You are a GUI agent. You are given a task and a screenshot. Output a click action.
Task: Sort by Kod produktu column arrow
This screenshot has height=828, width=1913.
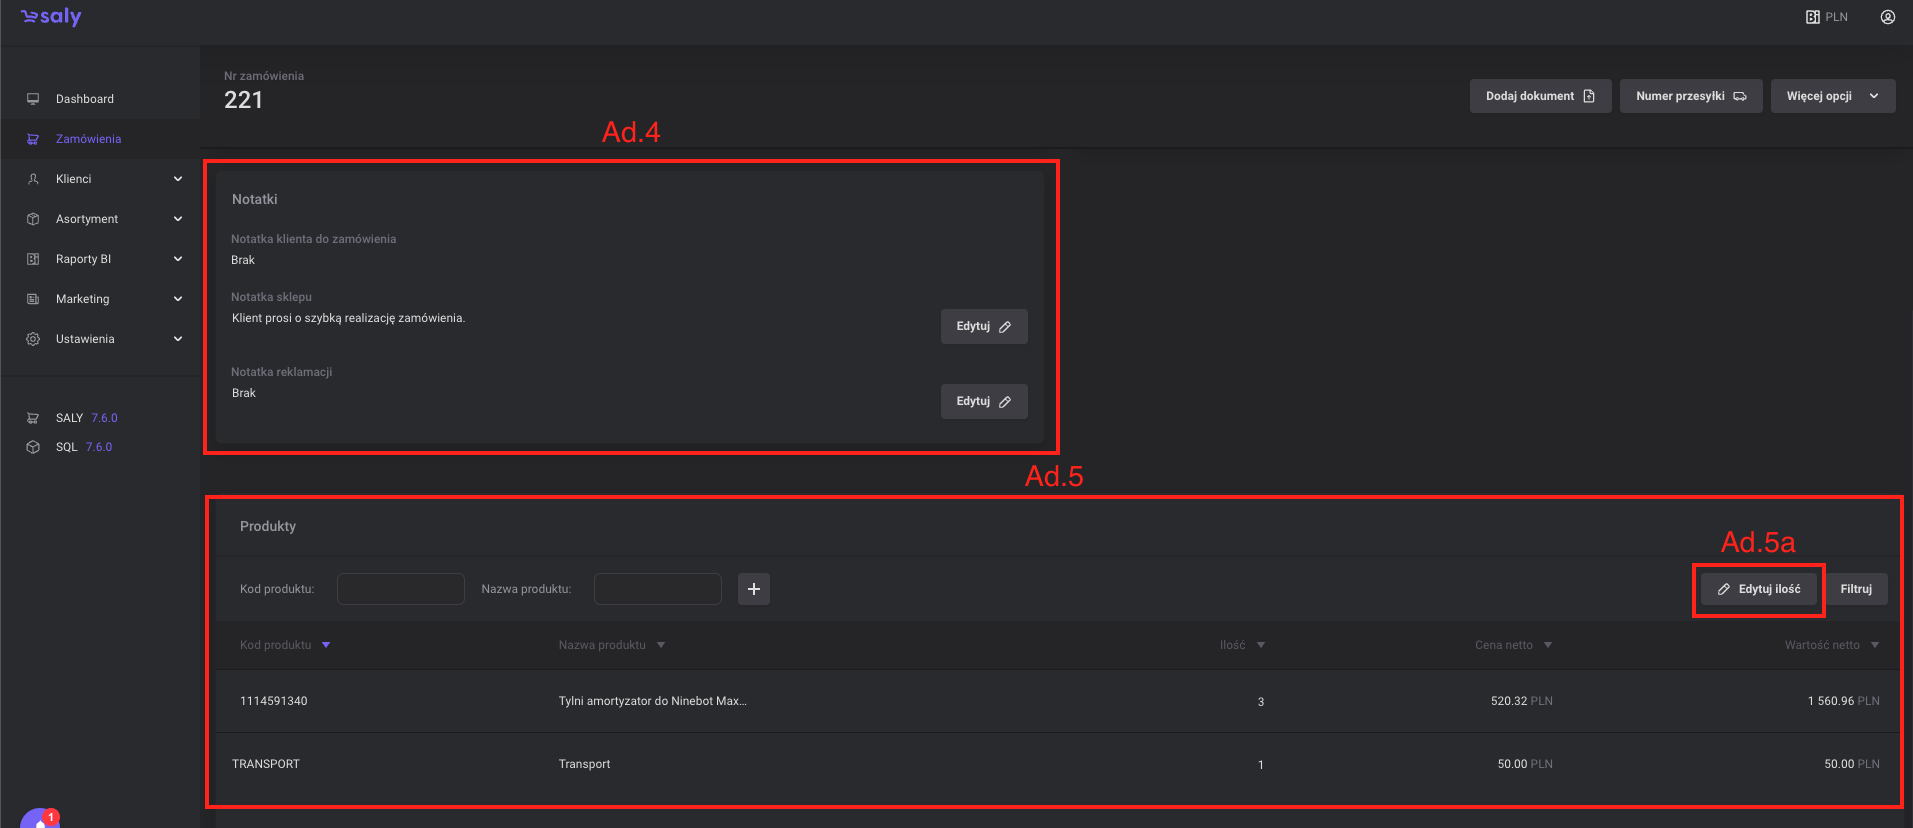(x=326, y=645)
